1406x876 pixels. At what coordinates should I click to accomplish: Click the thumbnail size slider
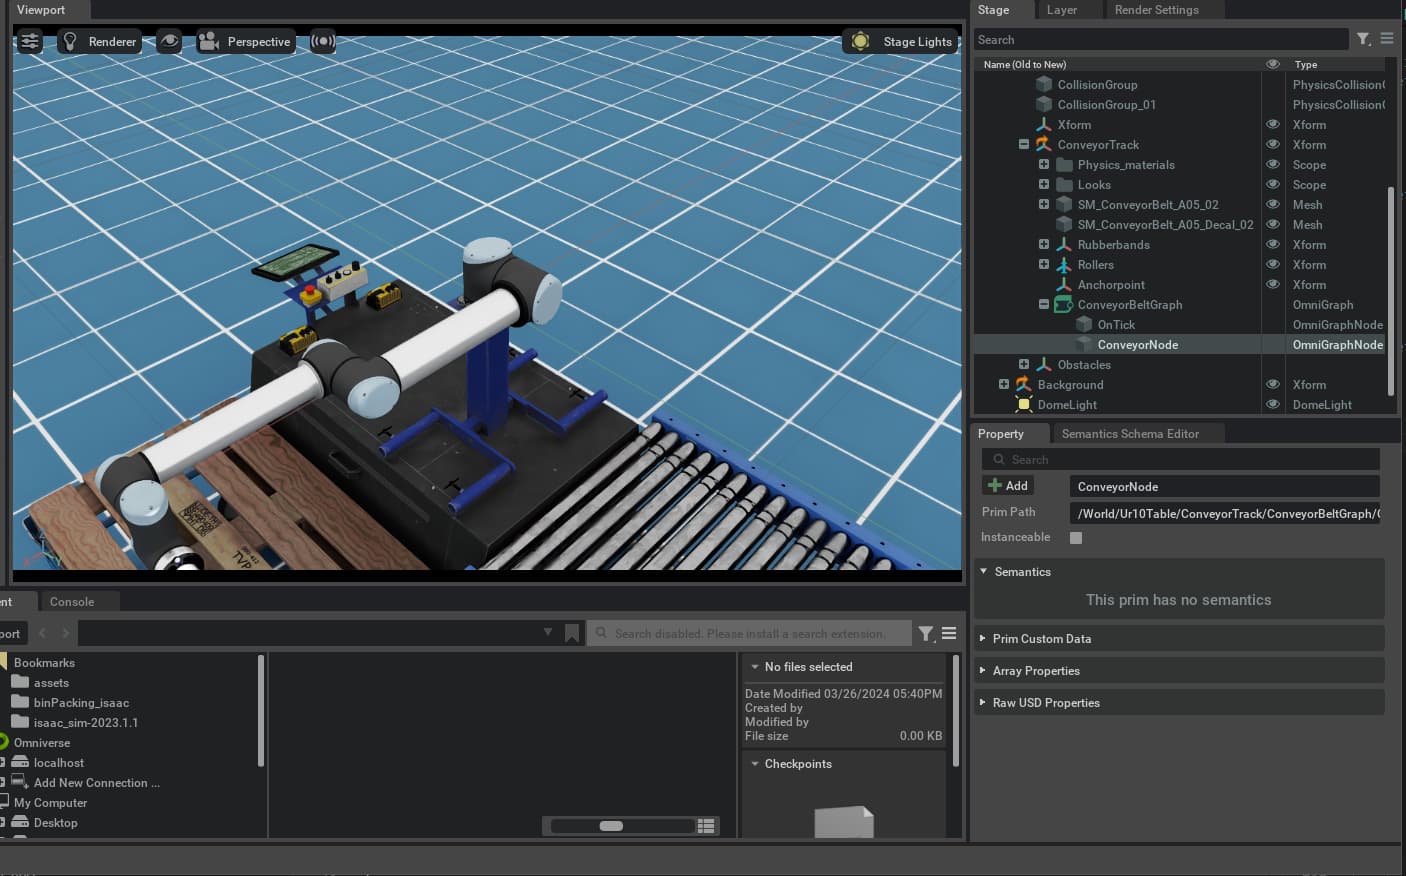(611, 825)
